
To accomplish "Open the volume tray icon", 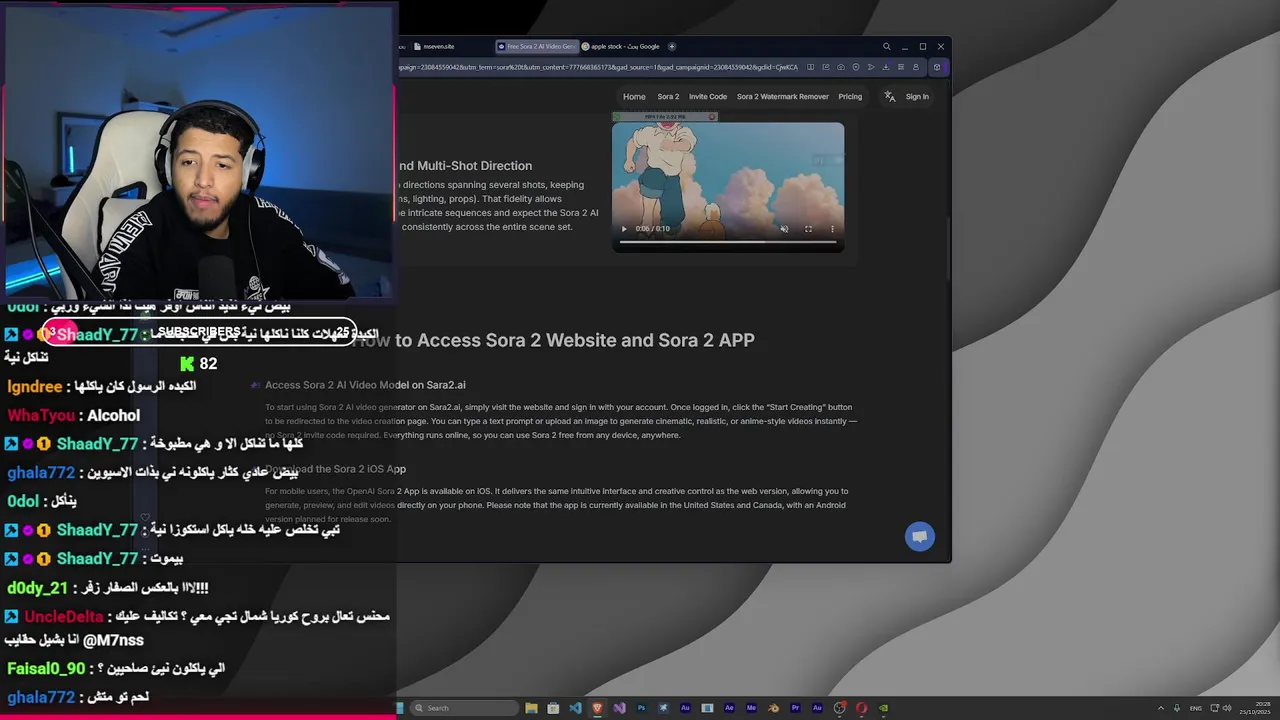I will (x=1228, y=708).
